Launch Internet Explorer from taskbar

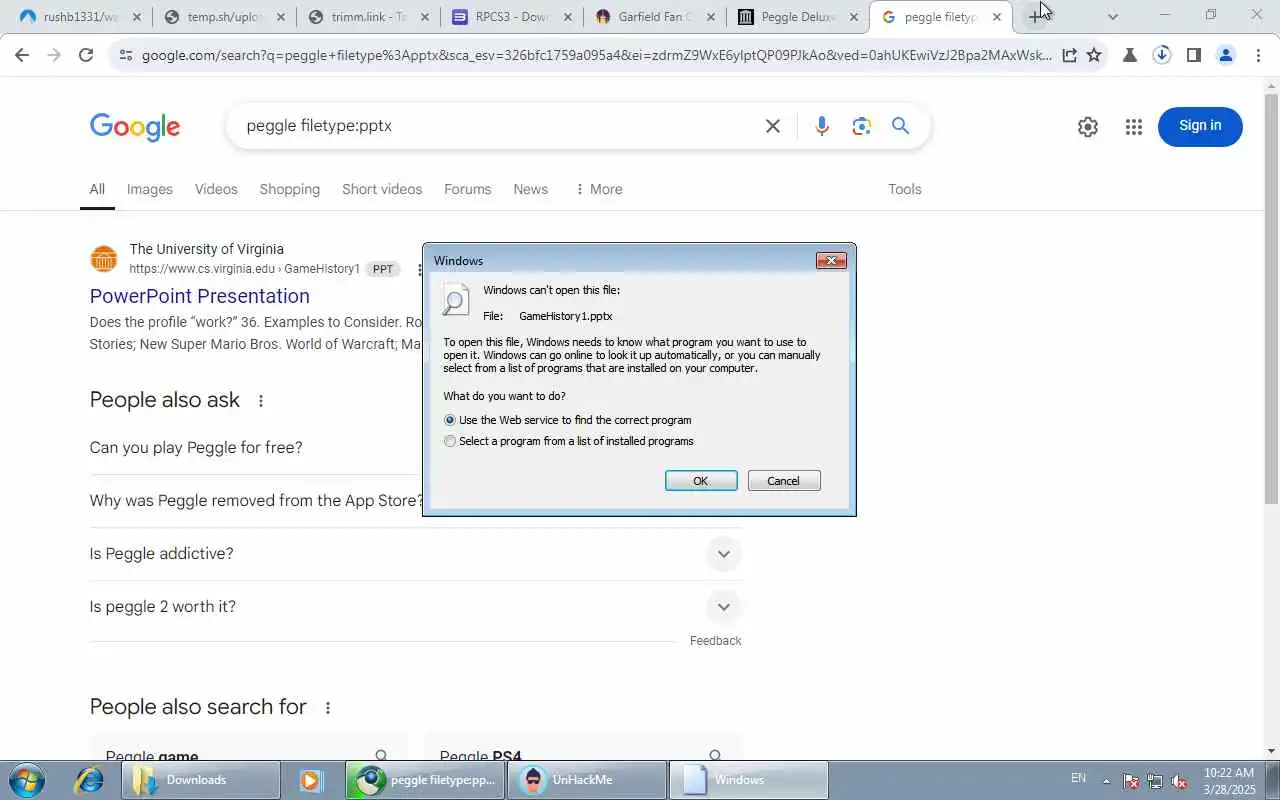pos(89,780)
